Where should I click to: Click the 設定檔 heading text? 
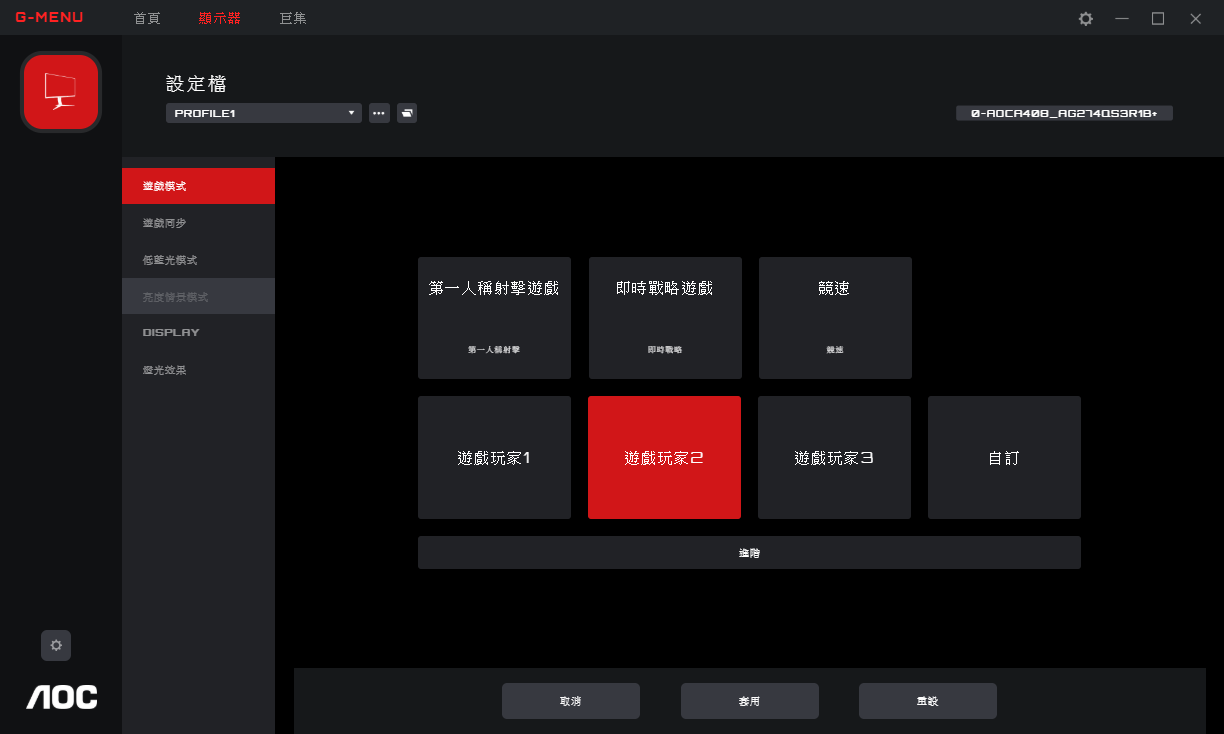pos(196,83)
